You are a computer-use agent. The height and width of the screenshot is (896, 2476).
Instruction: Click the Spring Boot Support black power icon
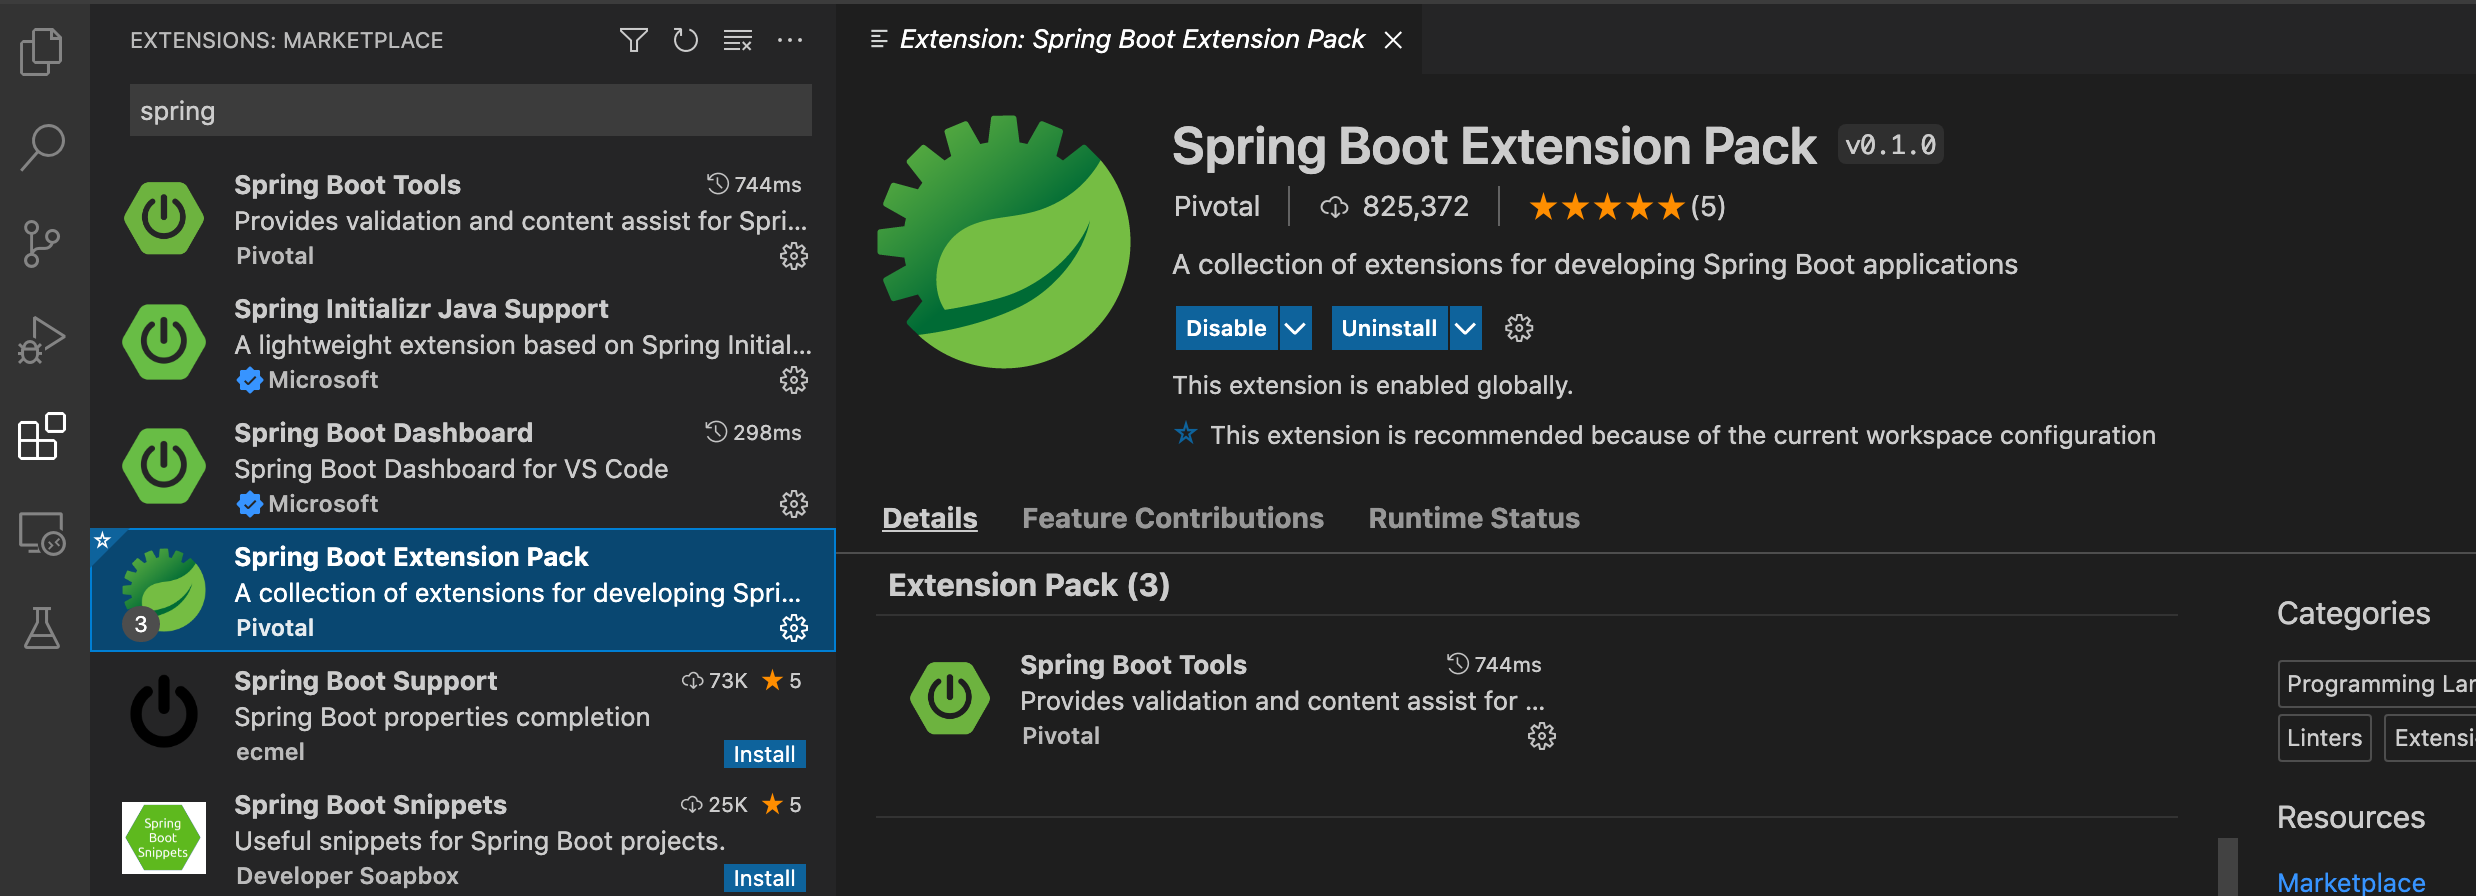(x=164, y=712)
